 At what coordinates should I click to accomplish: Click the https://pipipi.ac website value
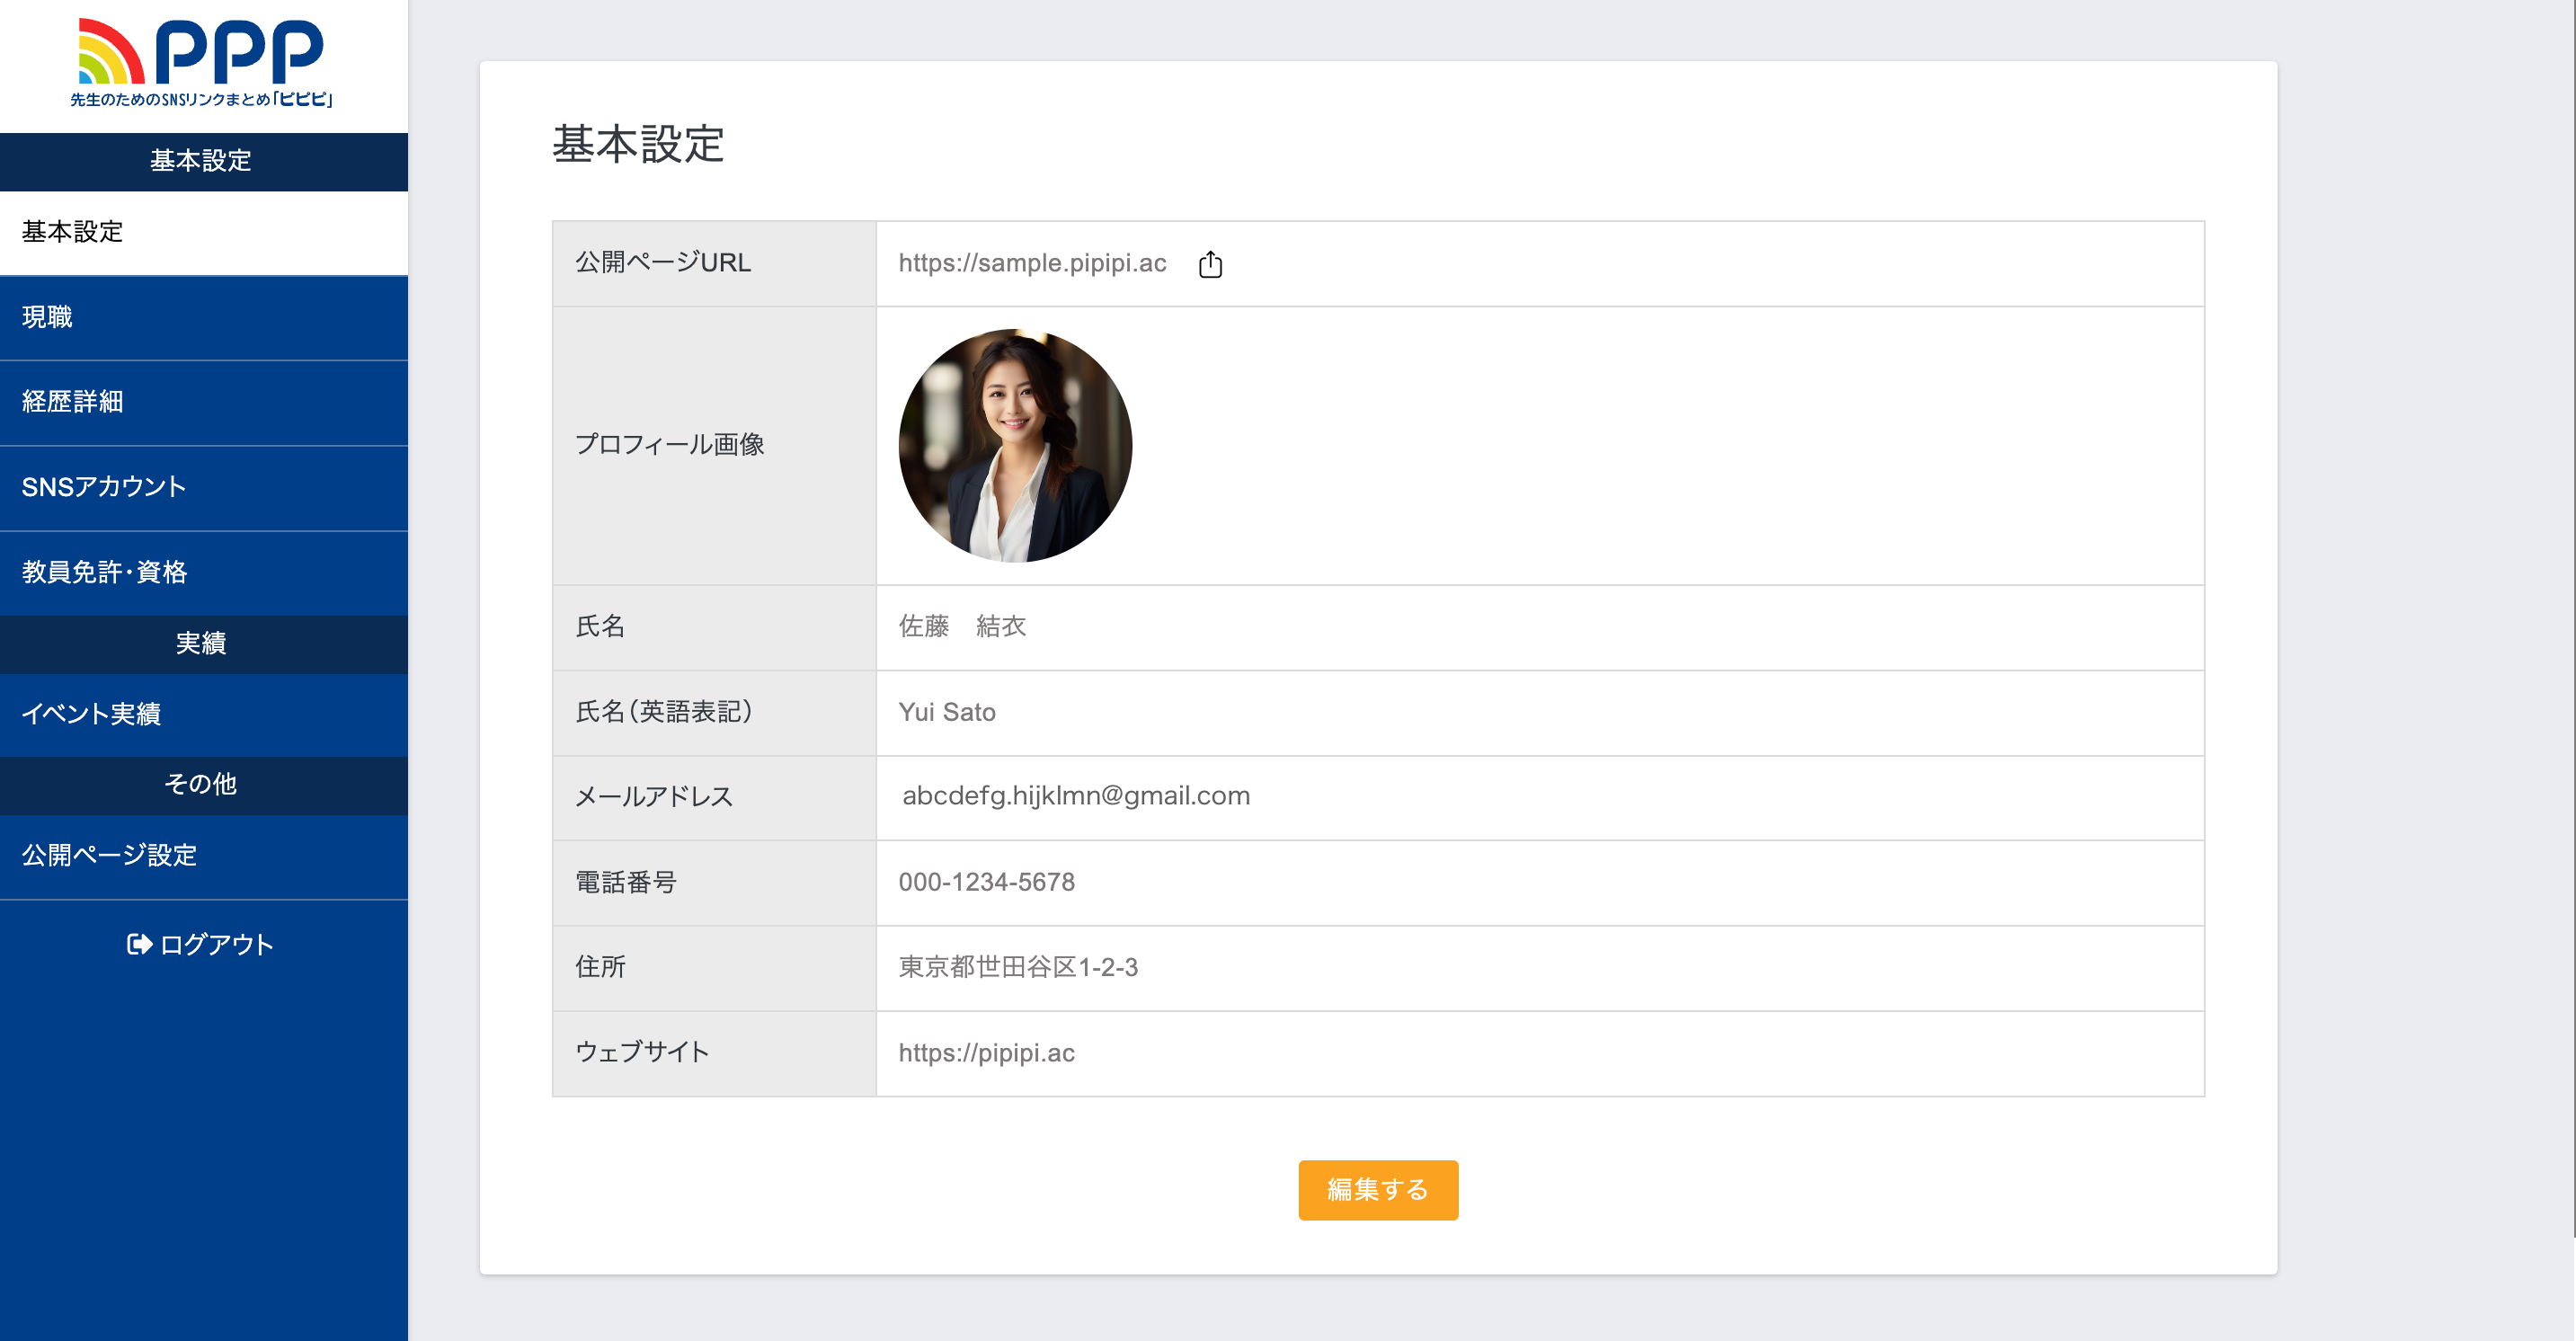[986, 1053]
